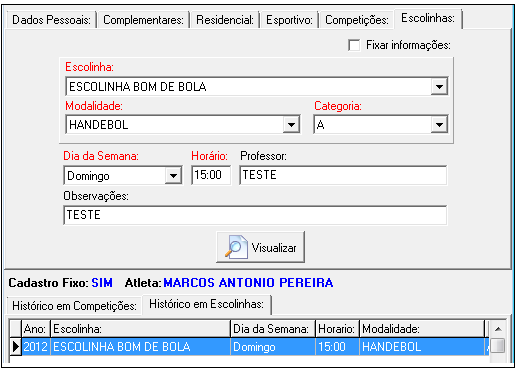The height and width of the screenshot is (370, 518).
Task: Select the 15:00 cell in history row
Action: click(337, 347)
